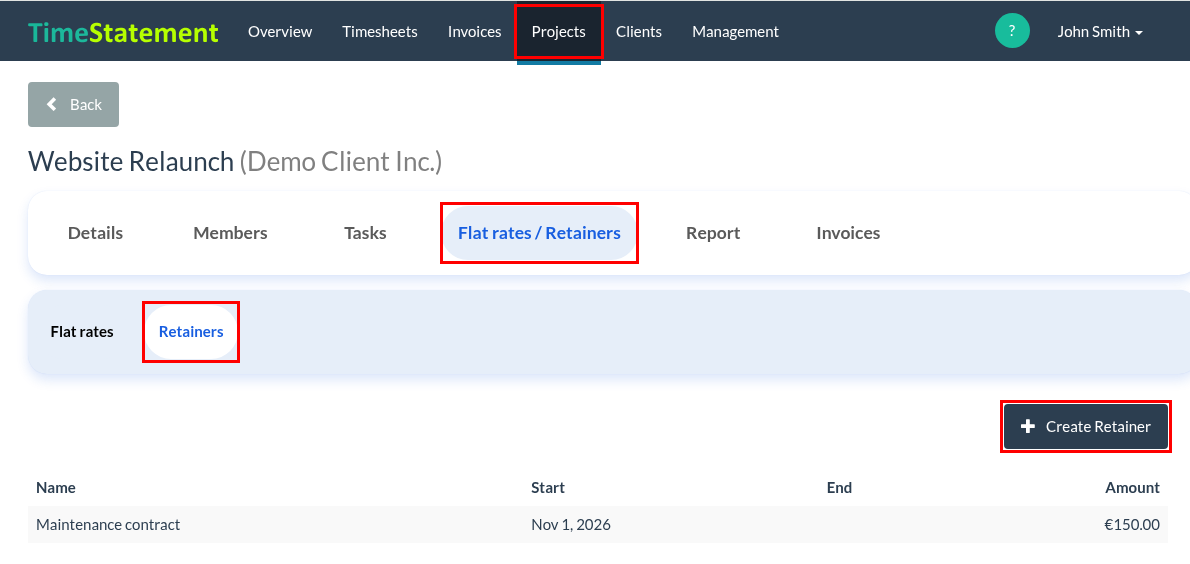Switch to the Tasks tab
The width and height of the screenshot is (1190, 564).
[x=365, y=233]
